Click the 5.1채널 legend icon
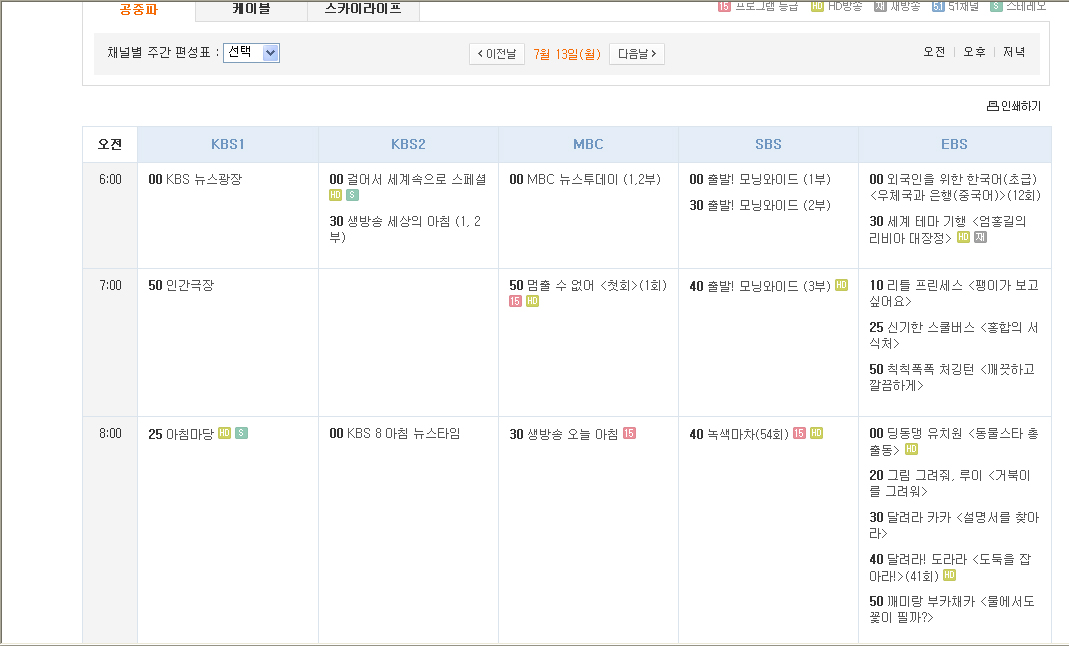 point(938,6)
